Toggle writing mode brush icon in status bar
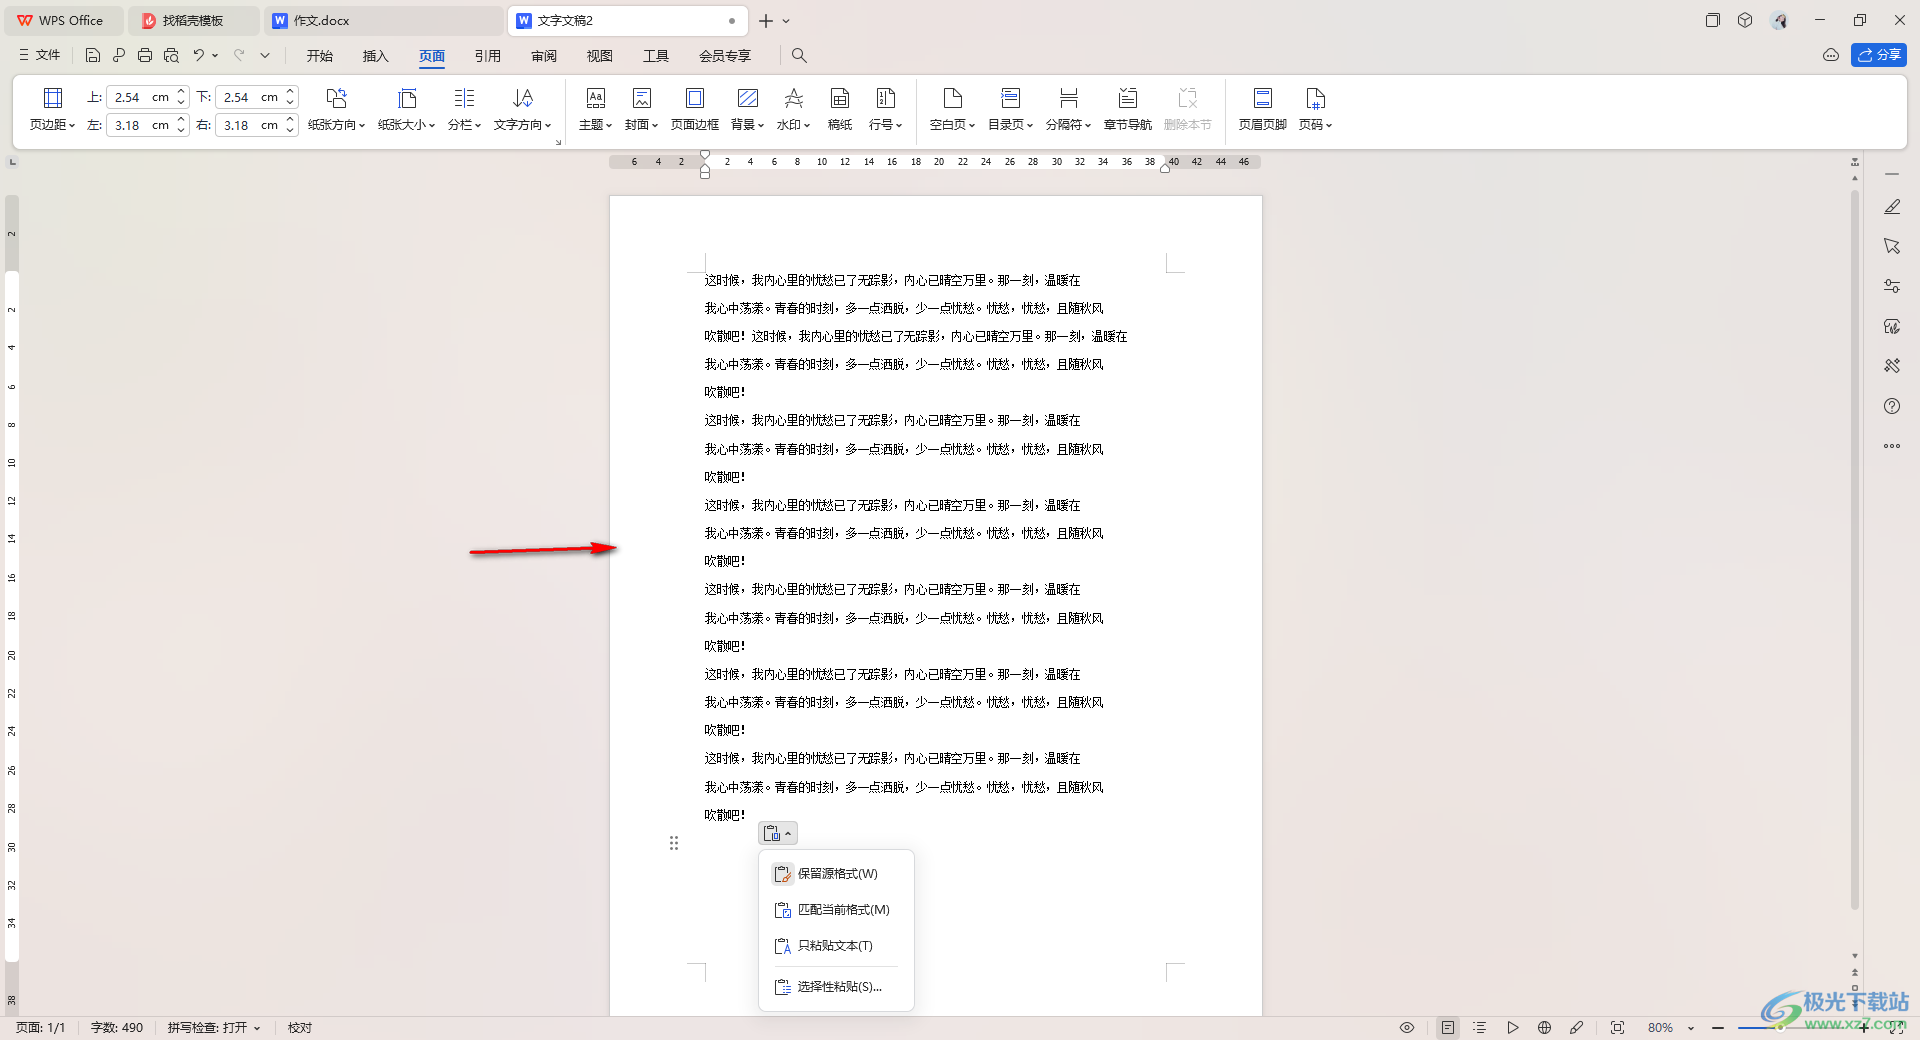The width and height of the screenshot is (1920, 1040). (x=1577, y=1028)
